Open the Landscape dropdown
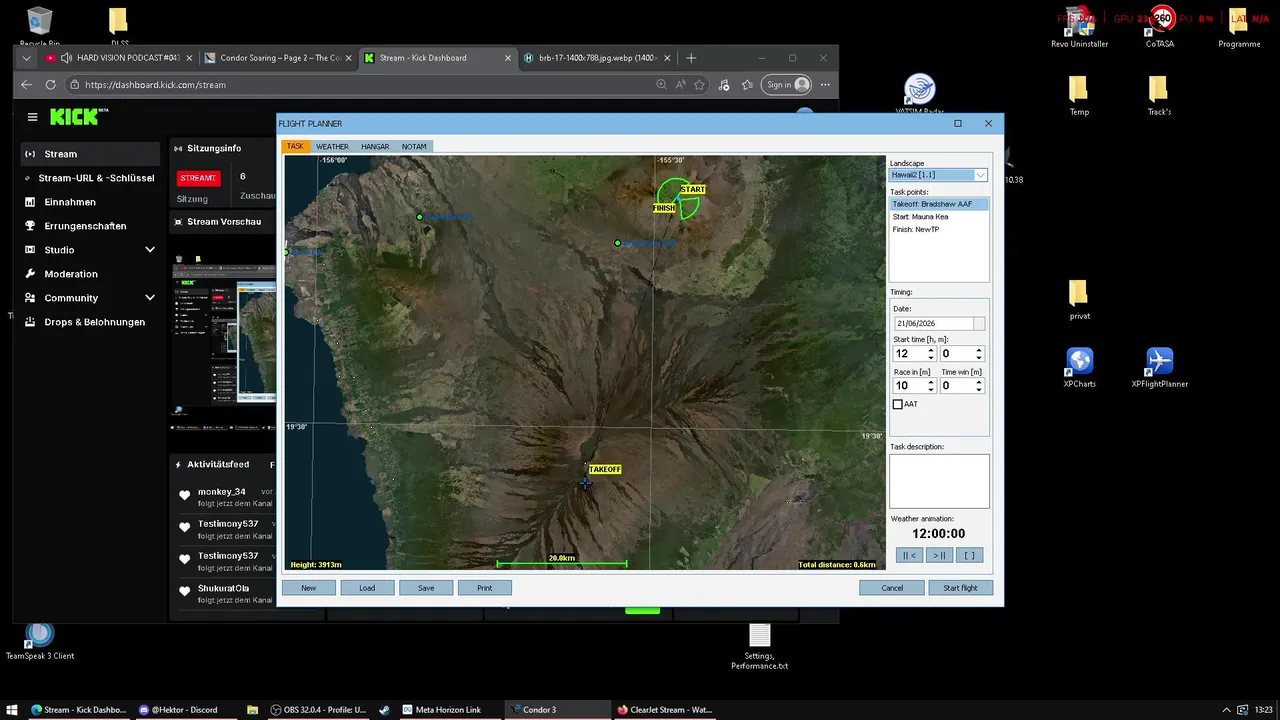The image size is (1280, 720). click(980, 175)
